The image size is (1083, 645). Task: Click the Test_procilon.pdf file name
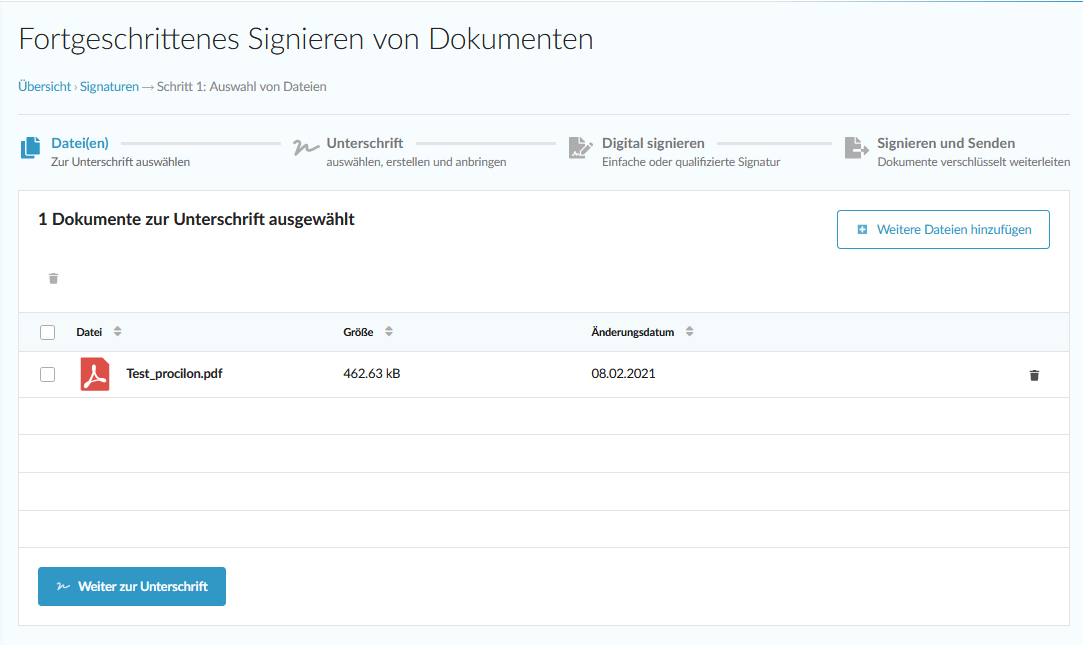[x=174, y=374]
